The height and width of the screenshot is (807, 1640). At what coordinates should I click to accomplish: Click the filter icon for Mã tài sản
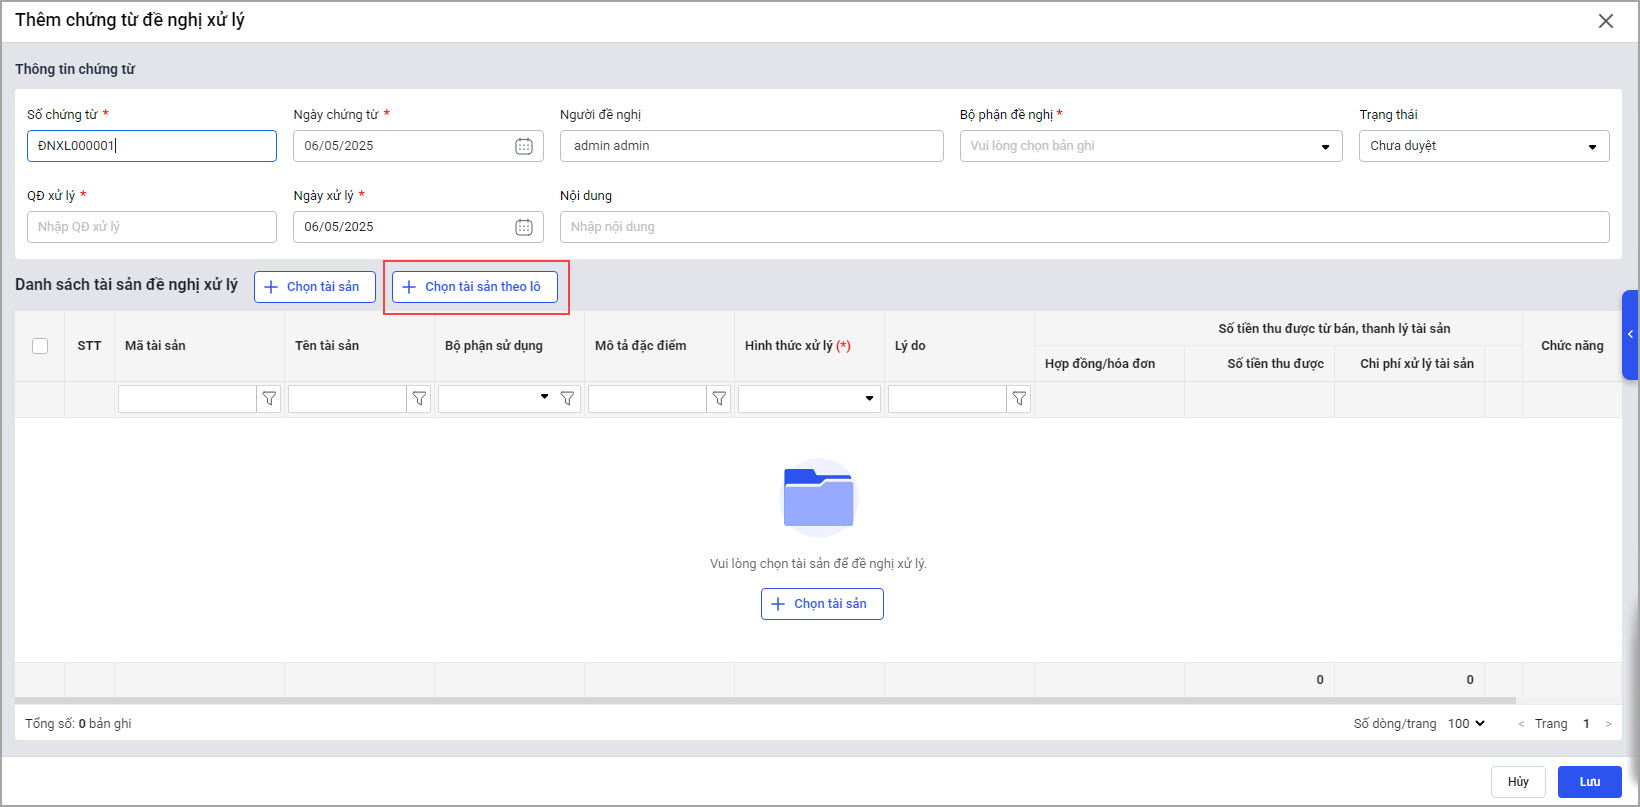269,399
